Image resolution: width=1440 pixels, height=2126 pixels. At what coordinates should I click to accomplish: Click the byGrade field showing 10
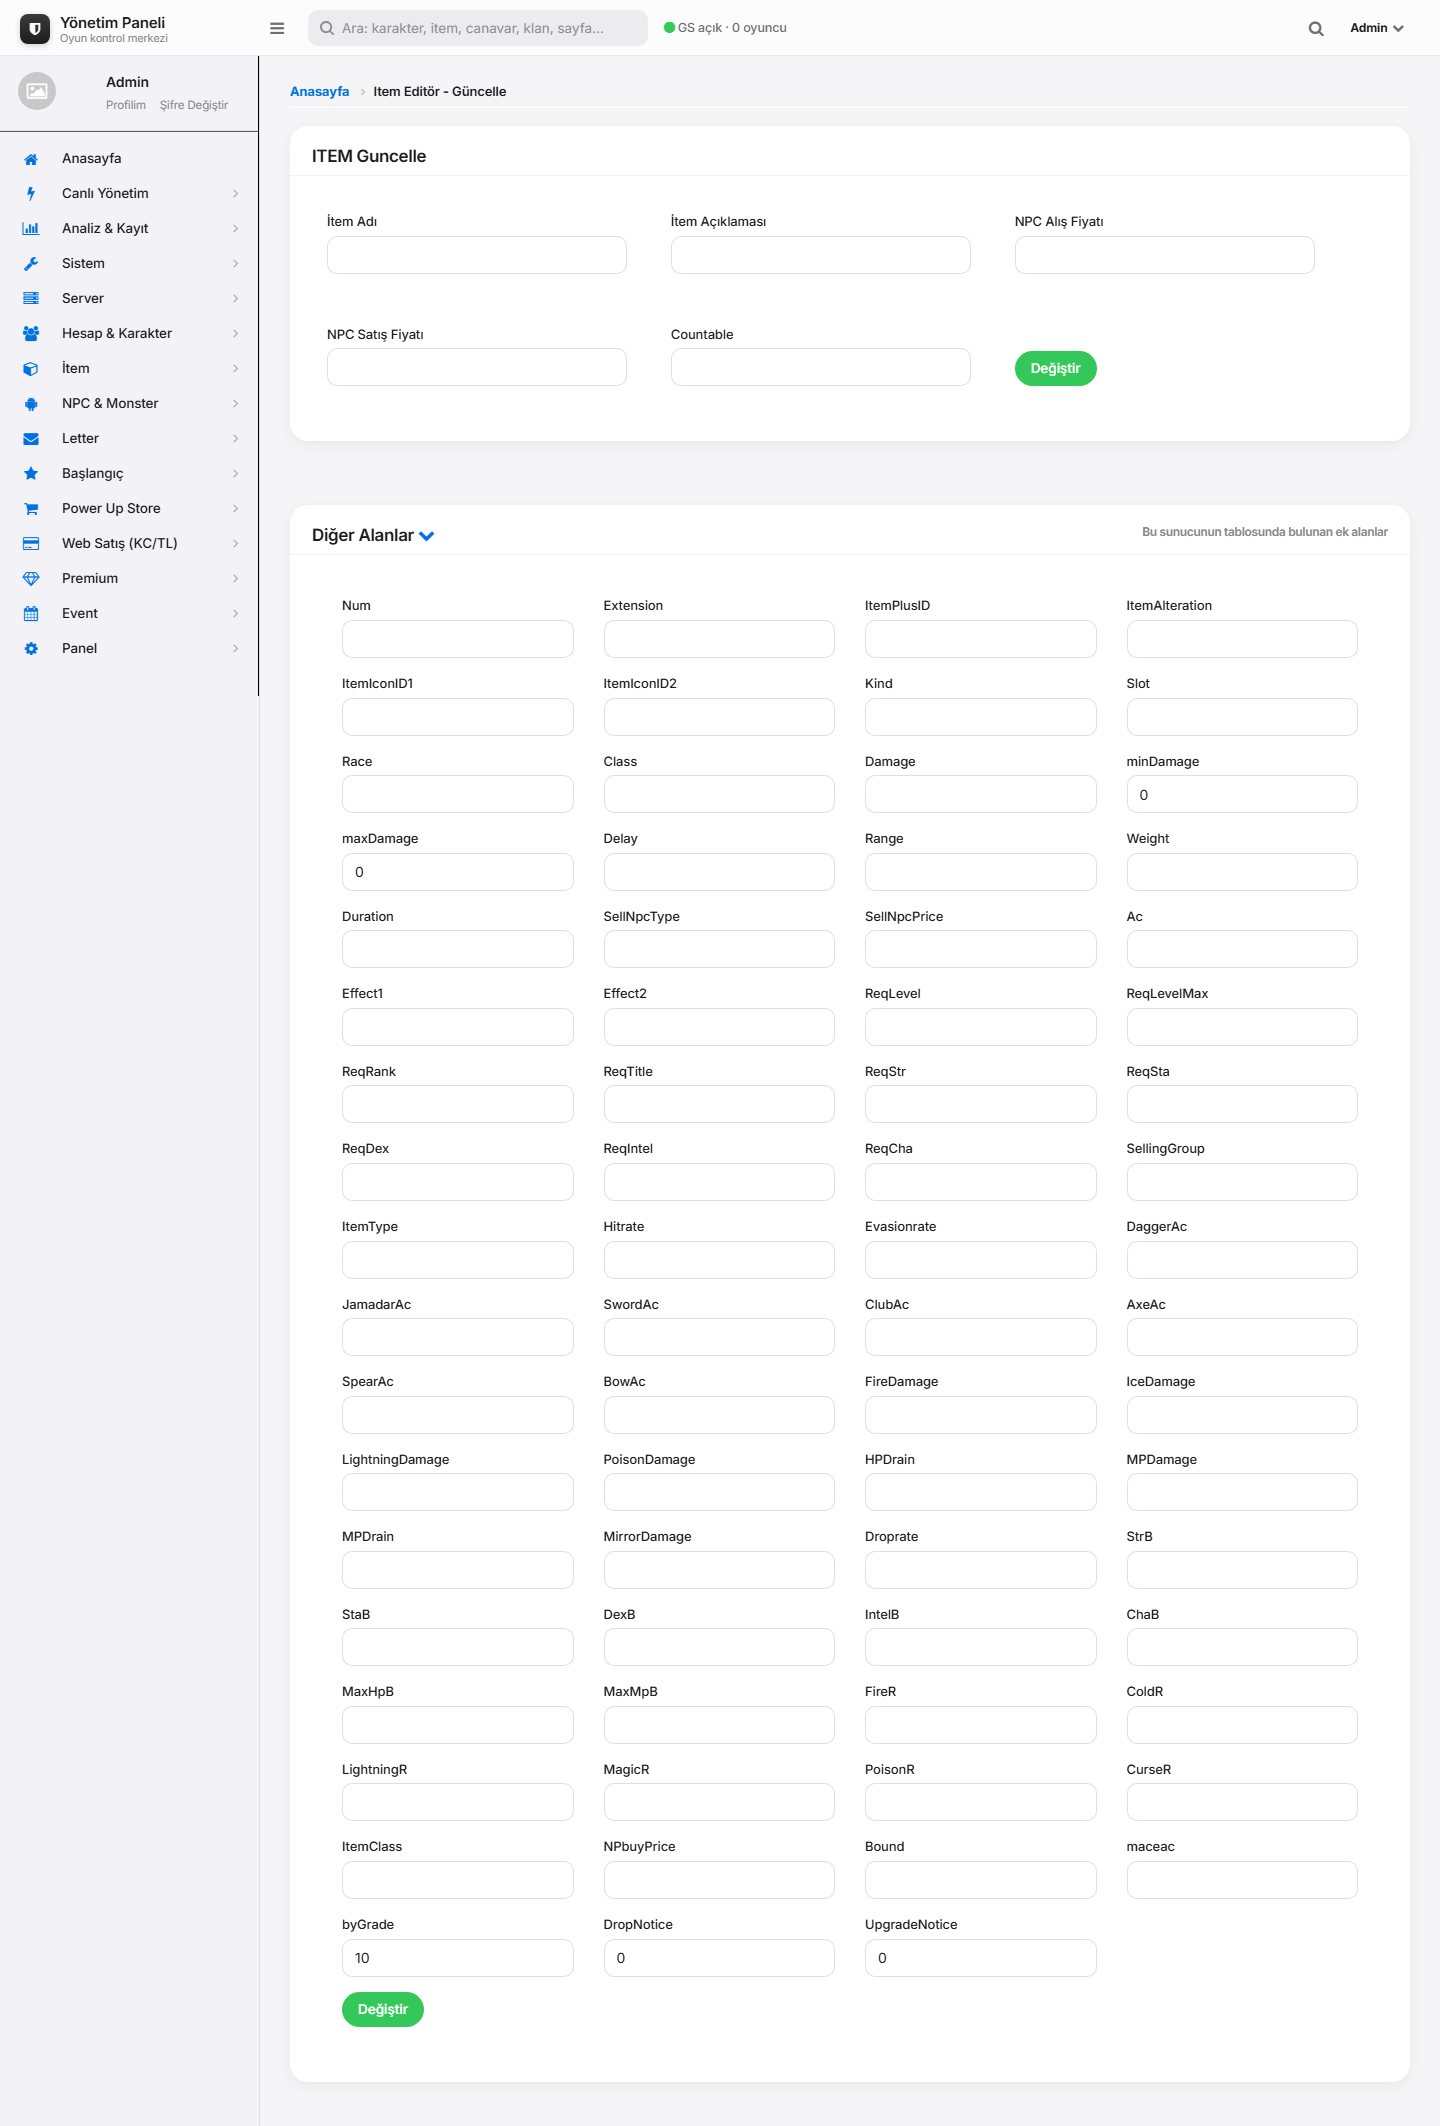tap(458, 1958)
